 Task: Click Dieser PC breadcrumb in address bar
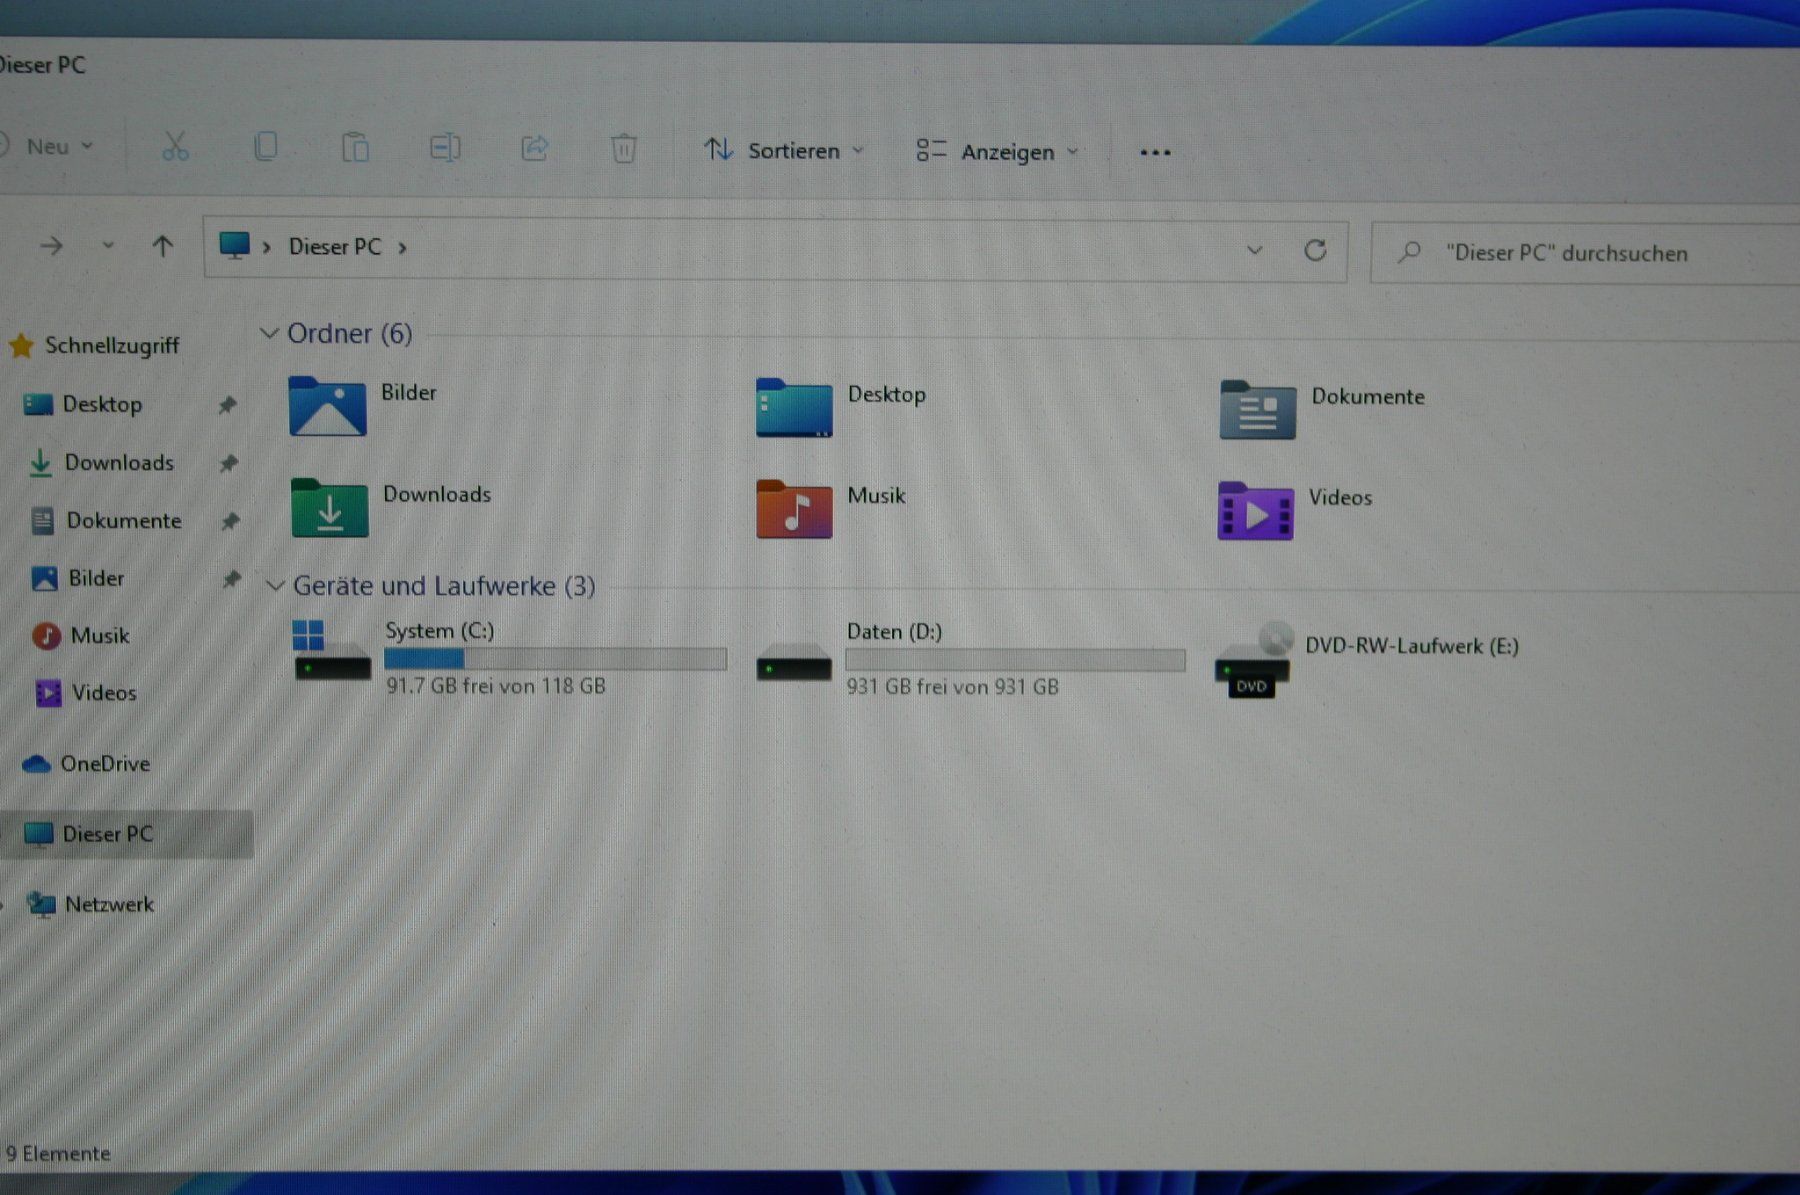(x=335, y=247)
